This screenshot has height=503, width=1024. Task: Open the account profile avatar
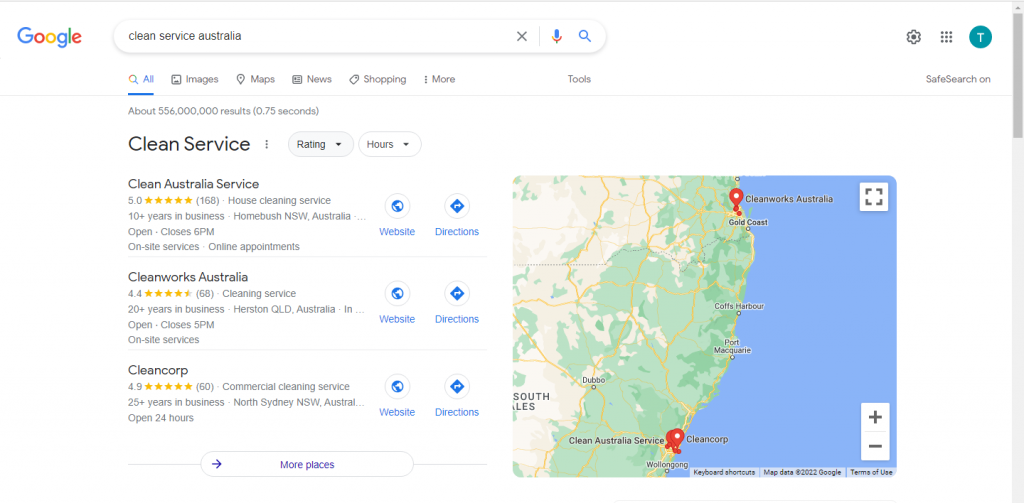pos(980,37)
